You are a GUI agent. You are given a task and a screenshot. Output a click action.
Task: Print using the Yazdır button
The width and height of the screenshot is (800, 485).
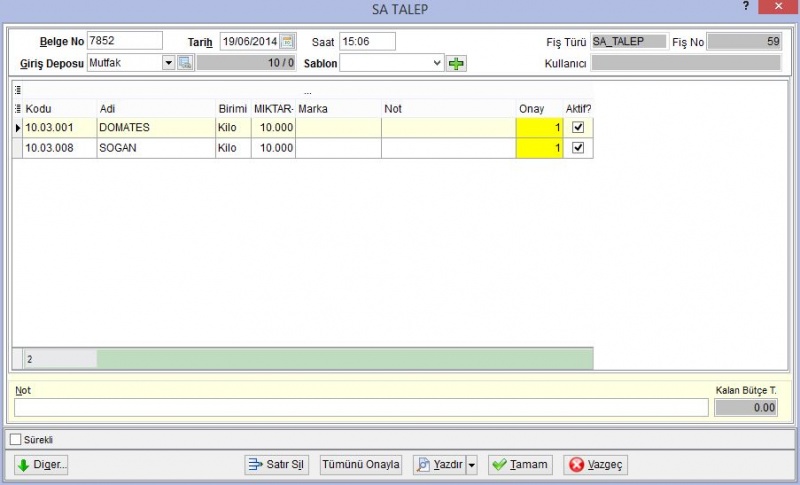tap(440, 465)
